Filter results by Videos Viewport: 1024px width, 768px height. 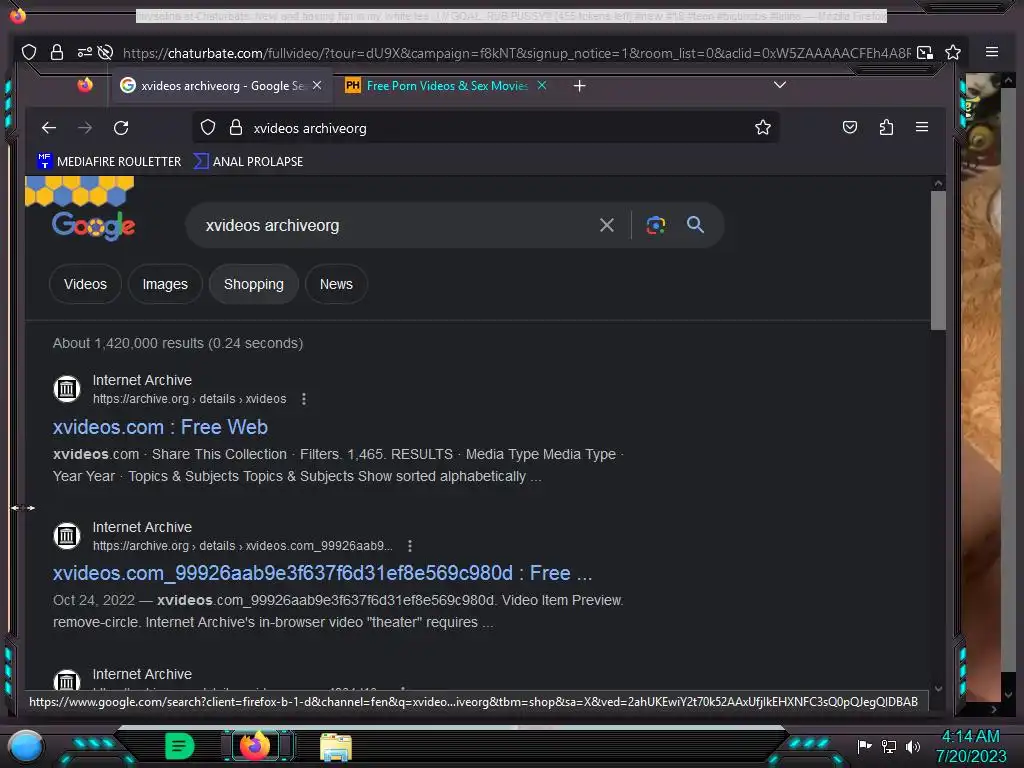point(86,284)
